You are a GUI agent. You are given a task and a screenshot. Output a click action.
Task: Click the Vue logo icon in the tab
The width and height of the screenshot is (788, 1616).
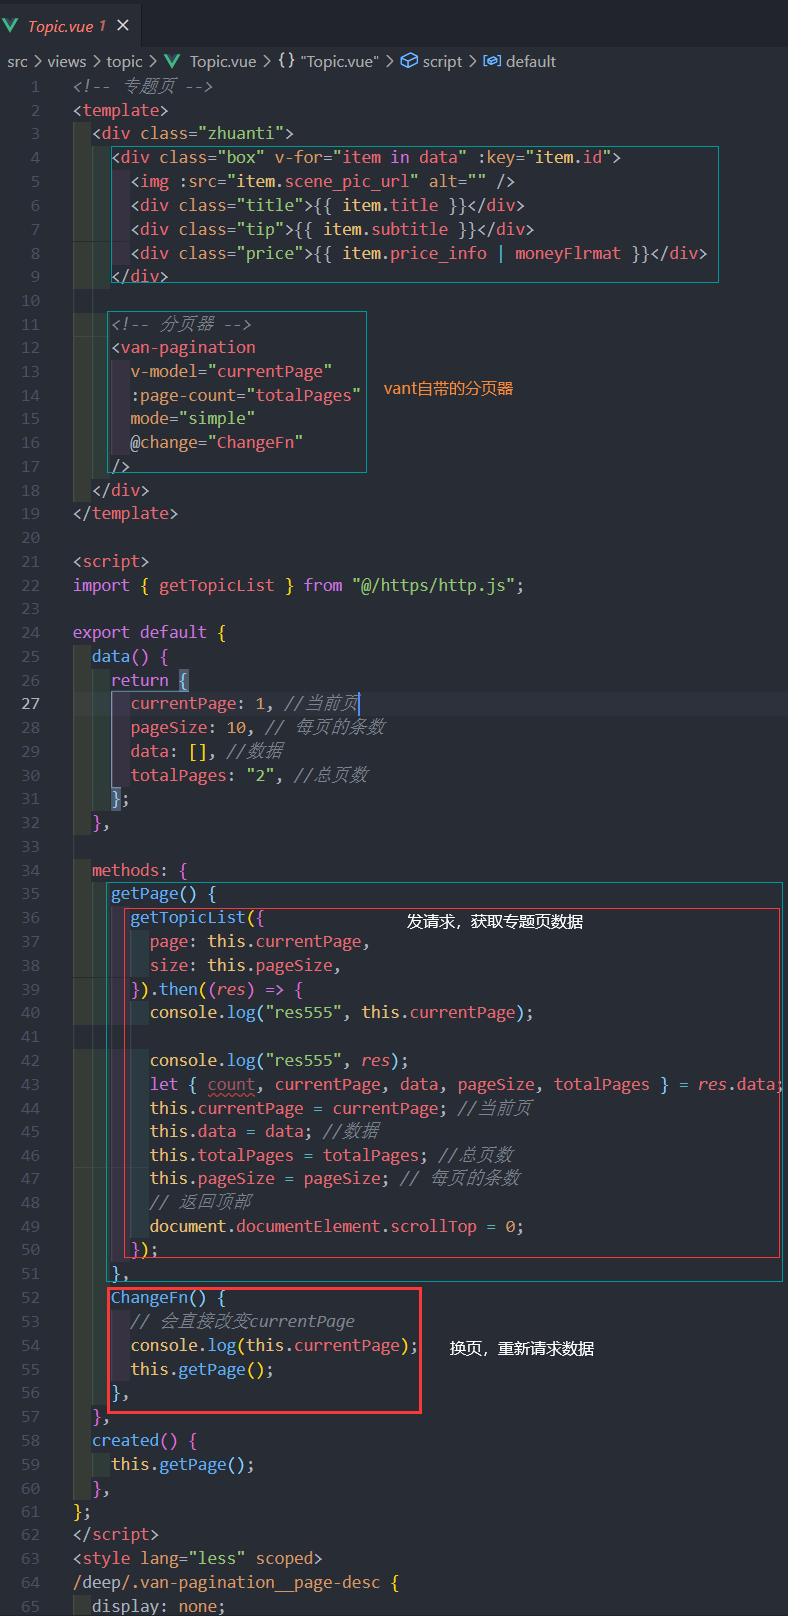point(11,25)
